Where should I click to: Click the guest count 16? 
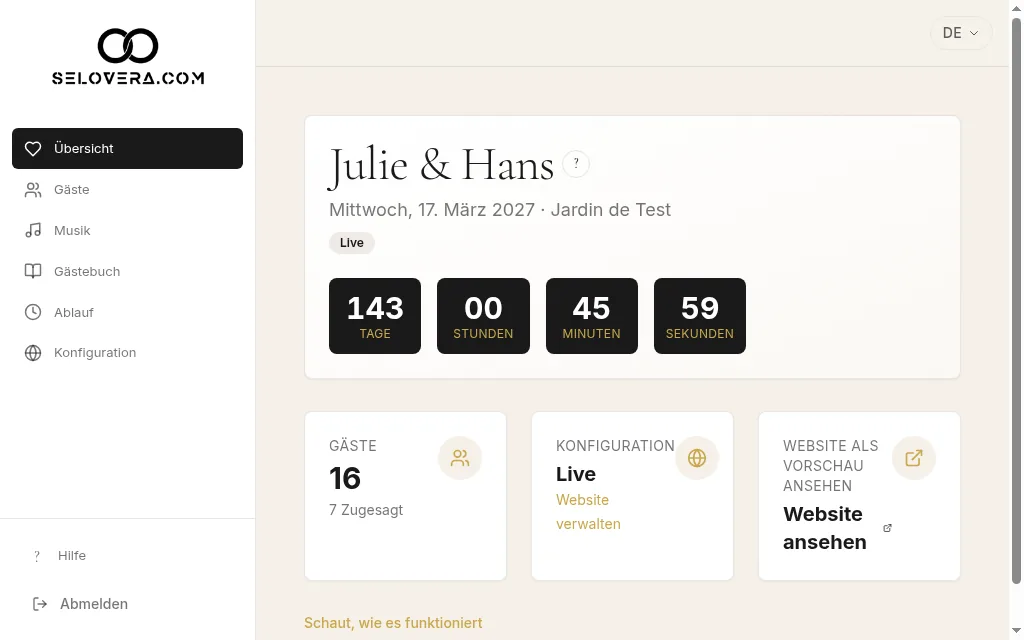tap(345, 479)
